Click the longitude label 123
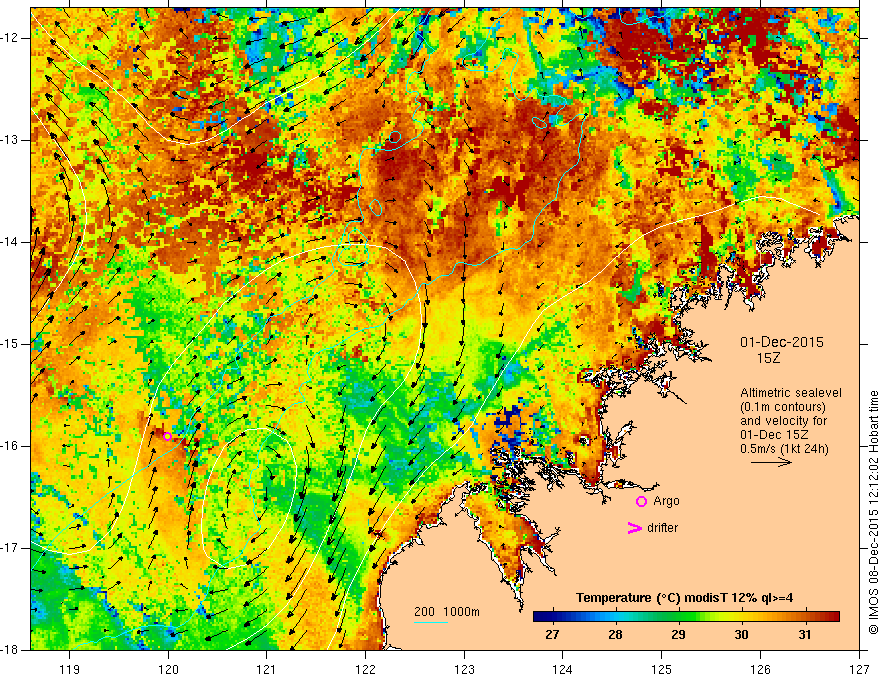The image size is (880, 680). (464, 669)
